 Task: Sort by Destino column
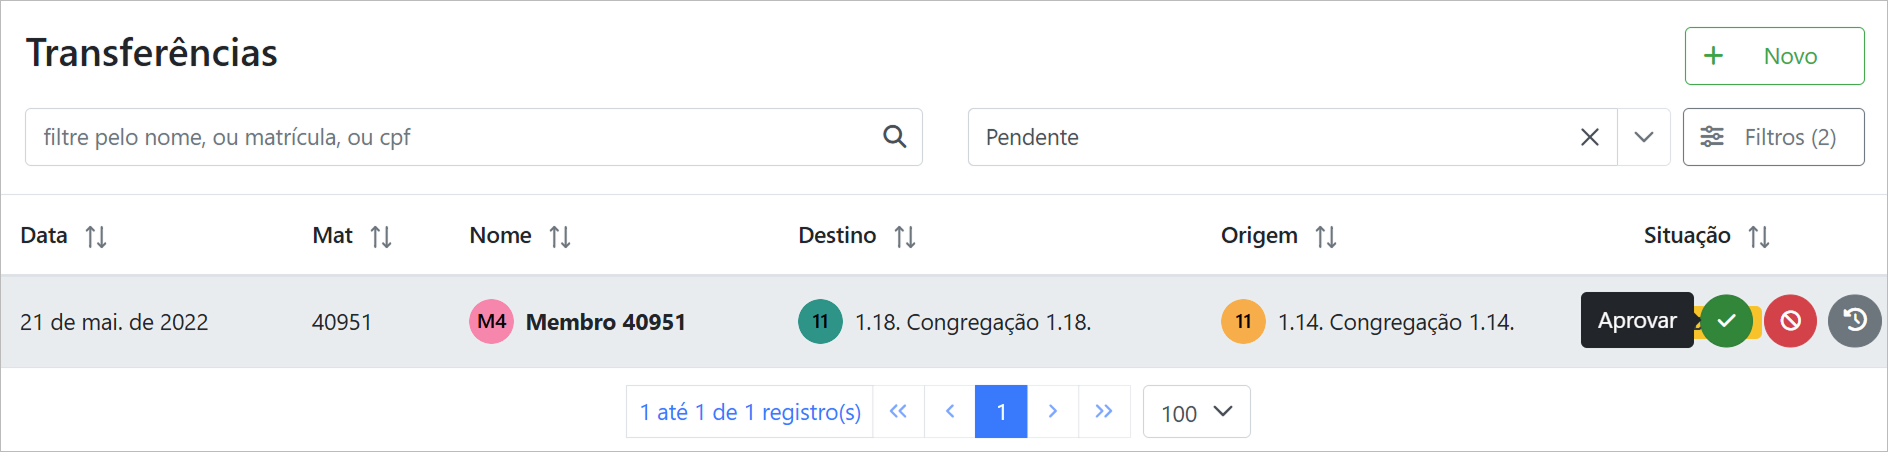[x=905, y=237]
